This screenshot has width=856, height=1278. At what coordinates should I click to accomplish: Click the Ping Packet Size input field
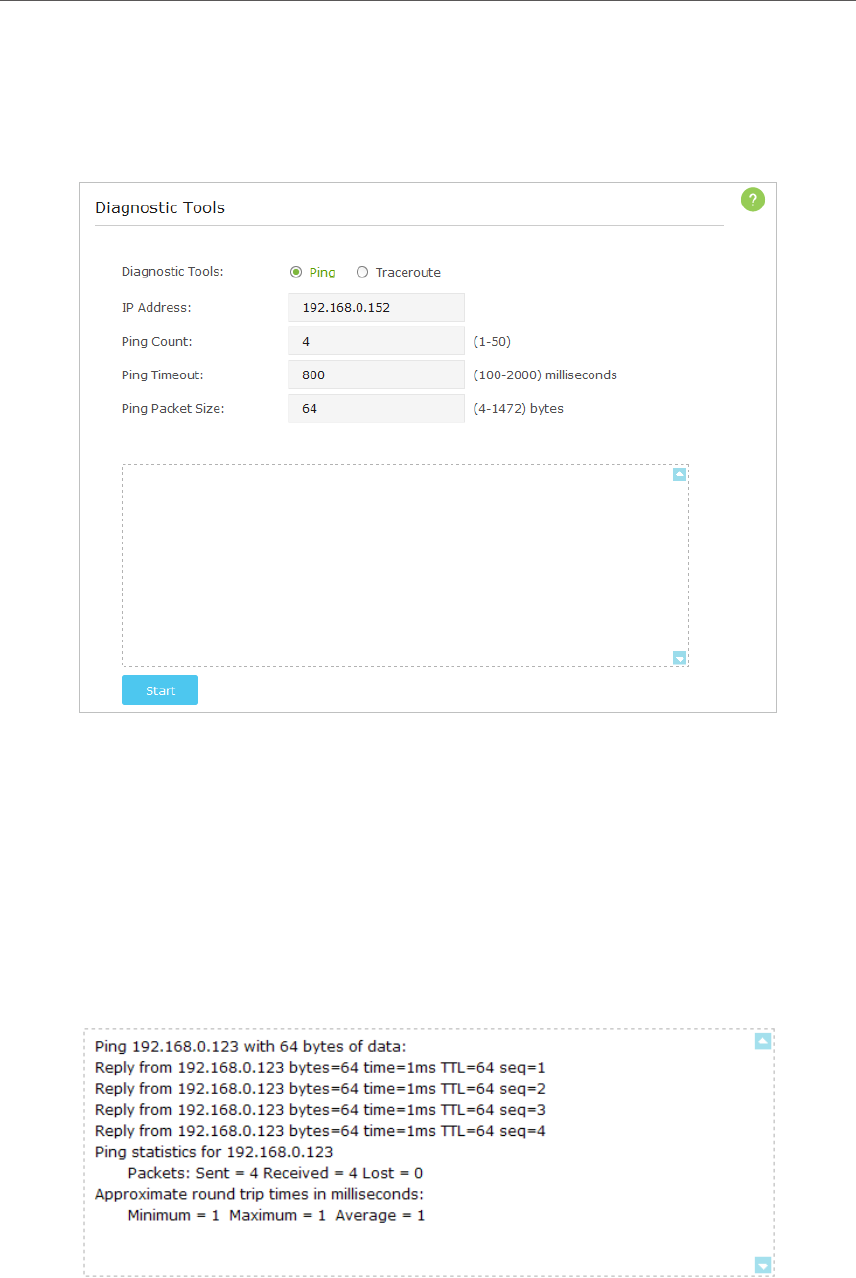376,408
